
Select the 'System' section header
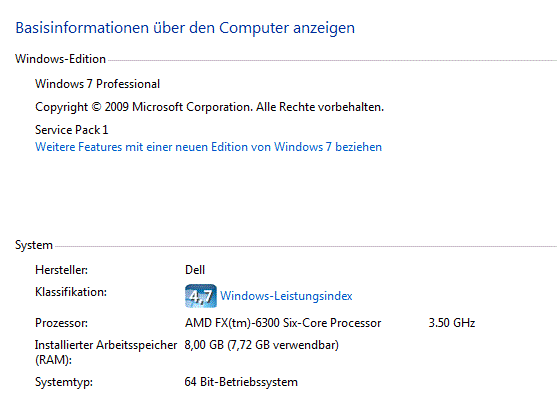[34, 245]
